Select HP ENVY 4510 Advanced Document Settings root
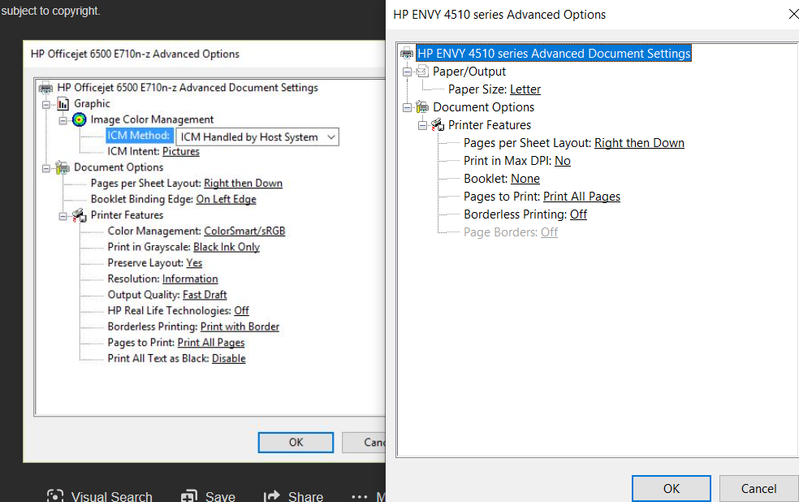 [553, 53]
